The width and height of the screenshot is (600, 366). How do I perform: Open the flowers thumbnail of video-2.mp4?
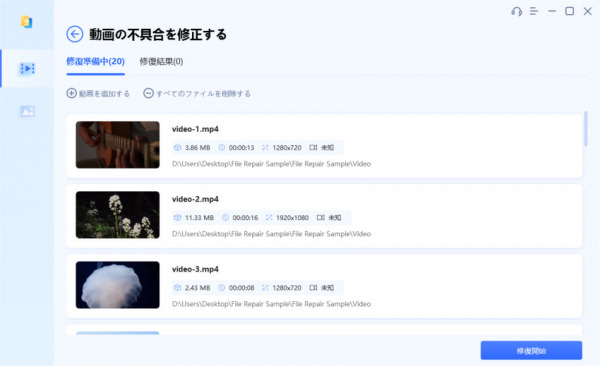point(117,215)
